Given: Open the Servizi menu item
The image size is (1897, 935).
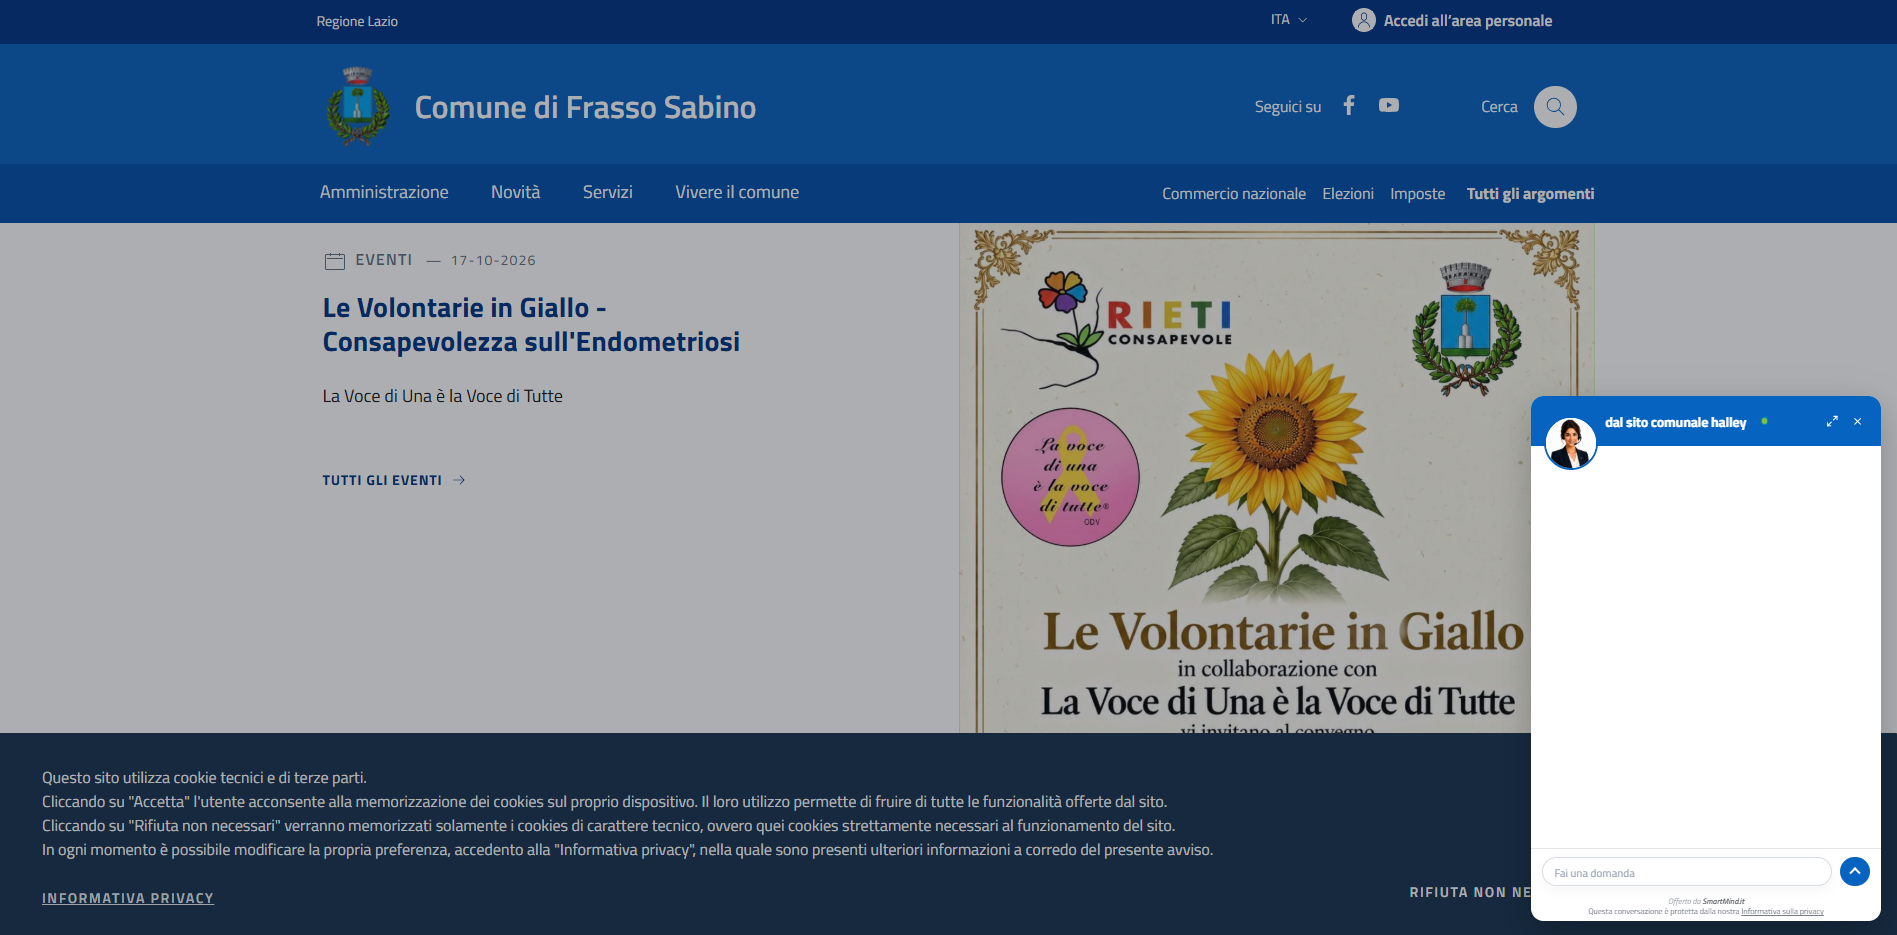Looking at the screenshot, I should (x=608, y=192).
